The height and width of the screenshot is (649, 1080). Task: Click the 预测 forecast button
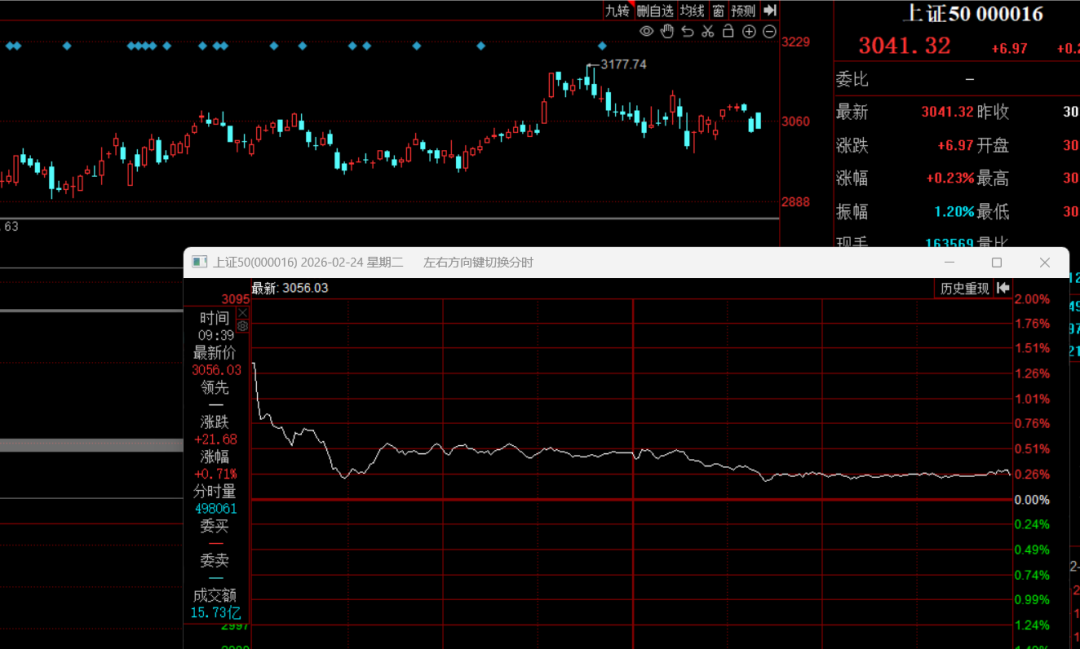pyautogui.click(x=743, y=10)
